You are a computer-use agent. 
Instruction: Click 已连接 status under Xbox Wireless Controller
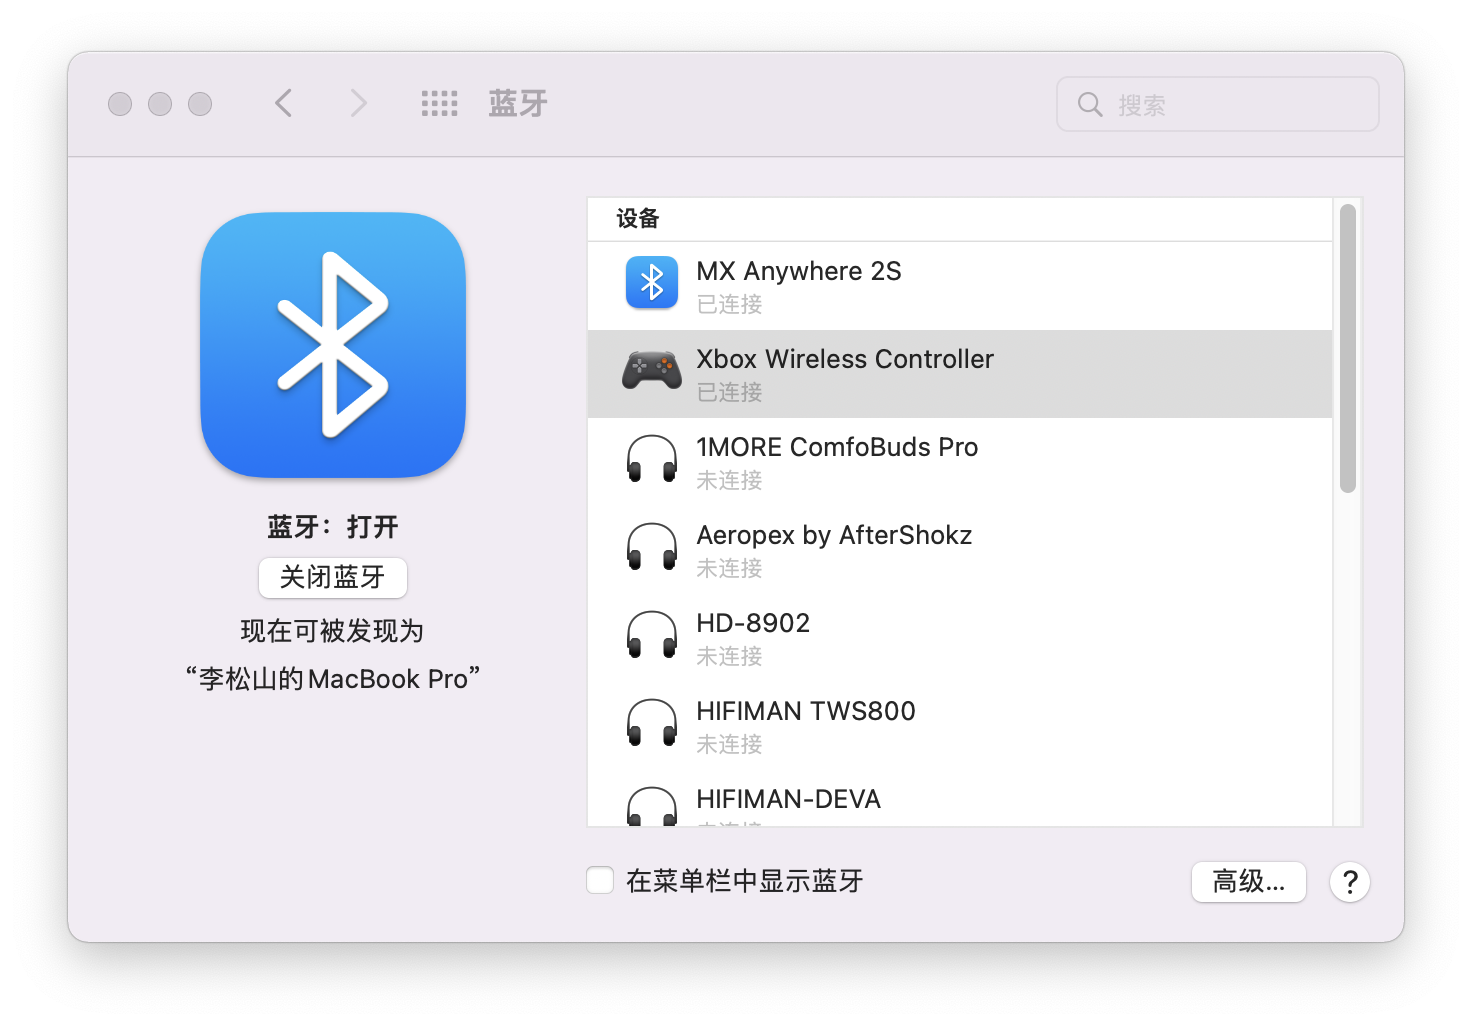pos(730,392)
